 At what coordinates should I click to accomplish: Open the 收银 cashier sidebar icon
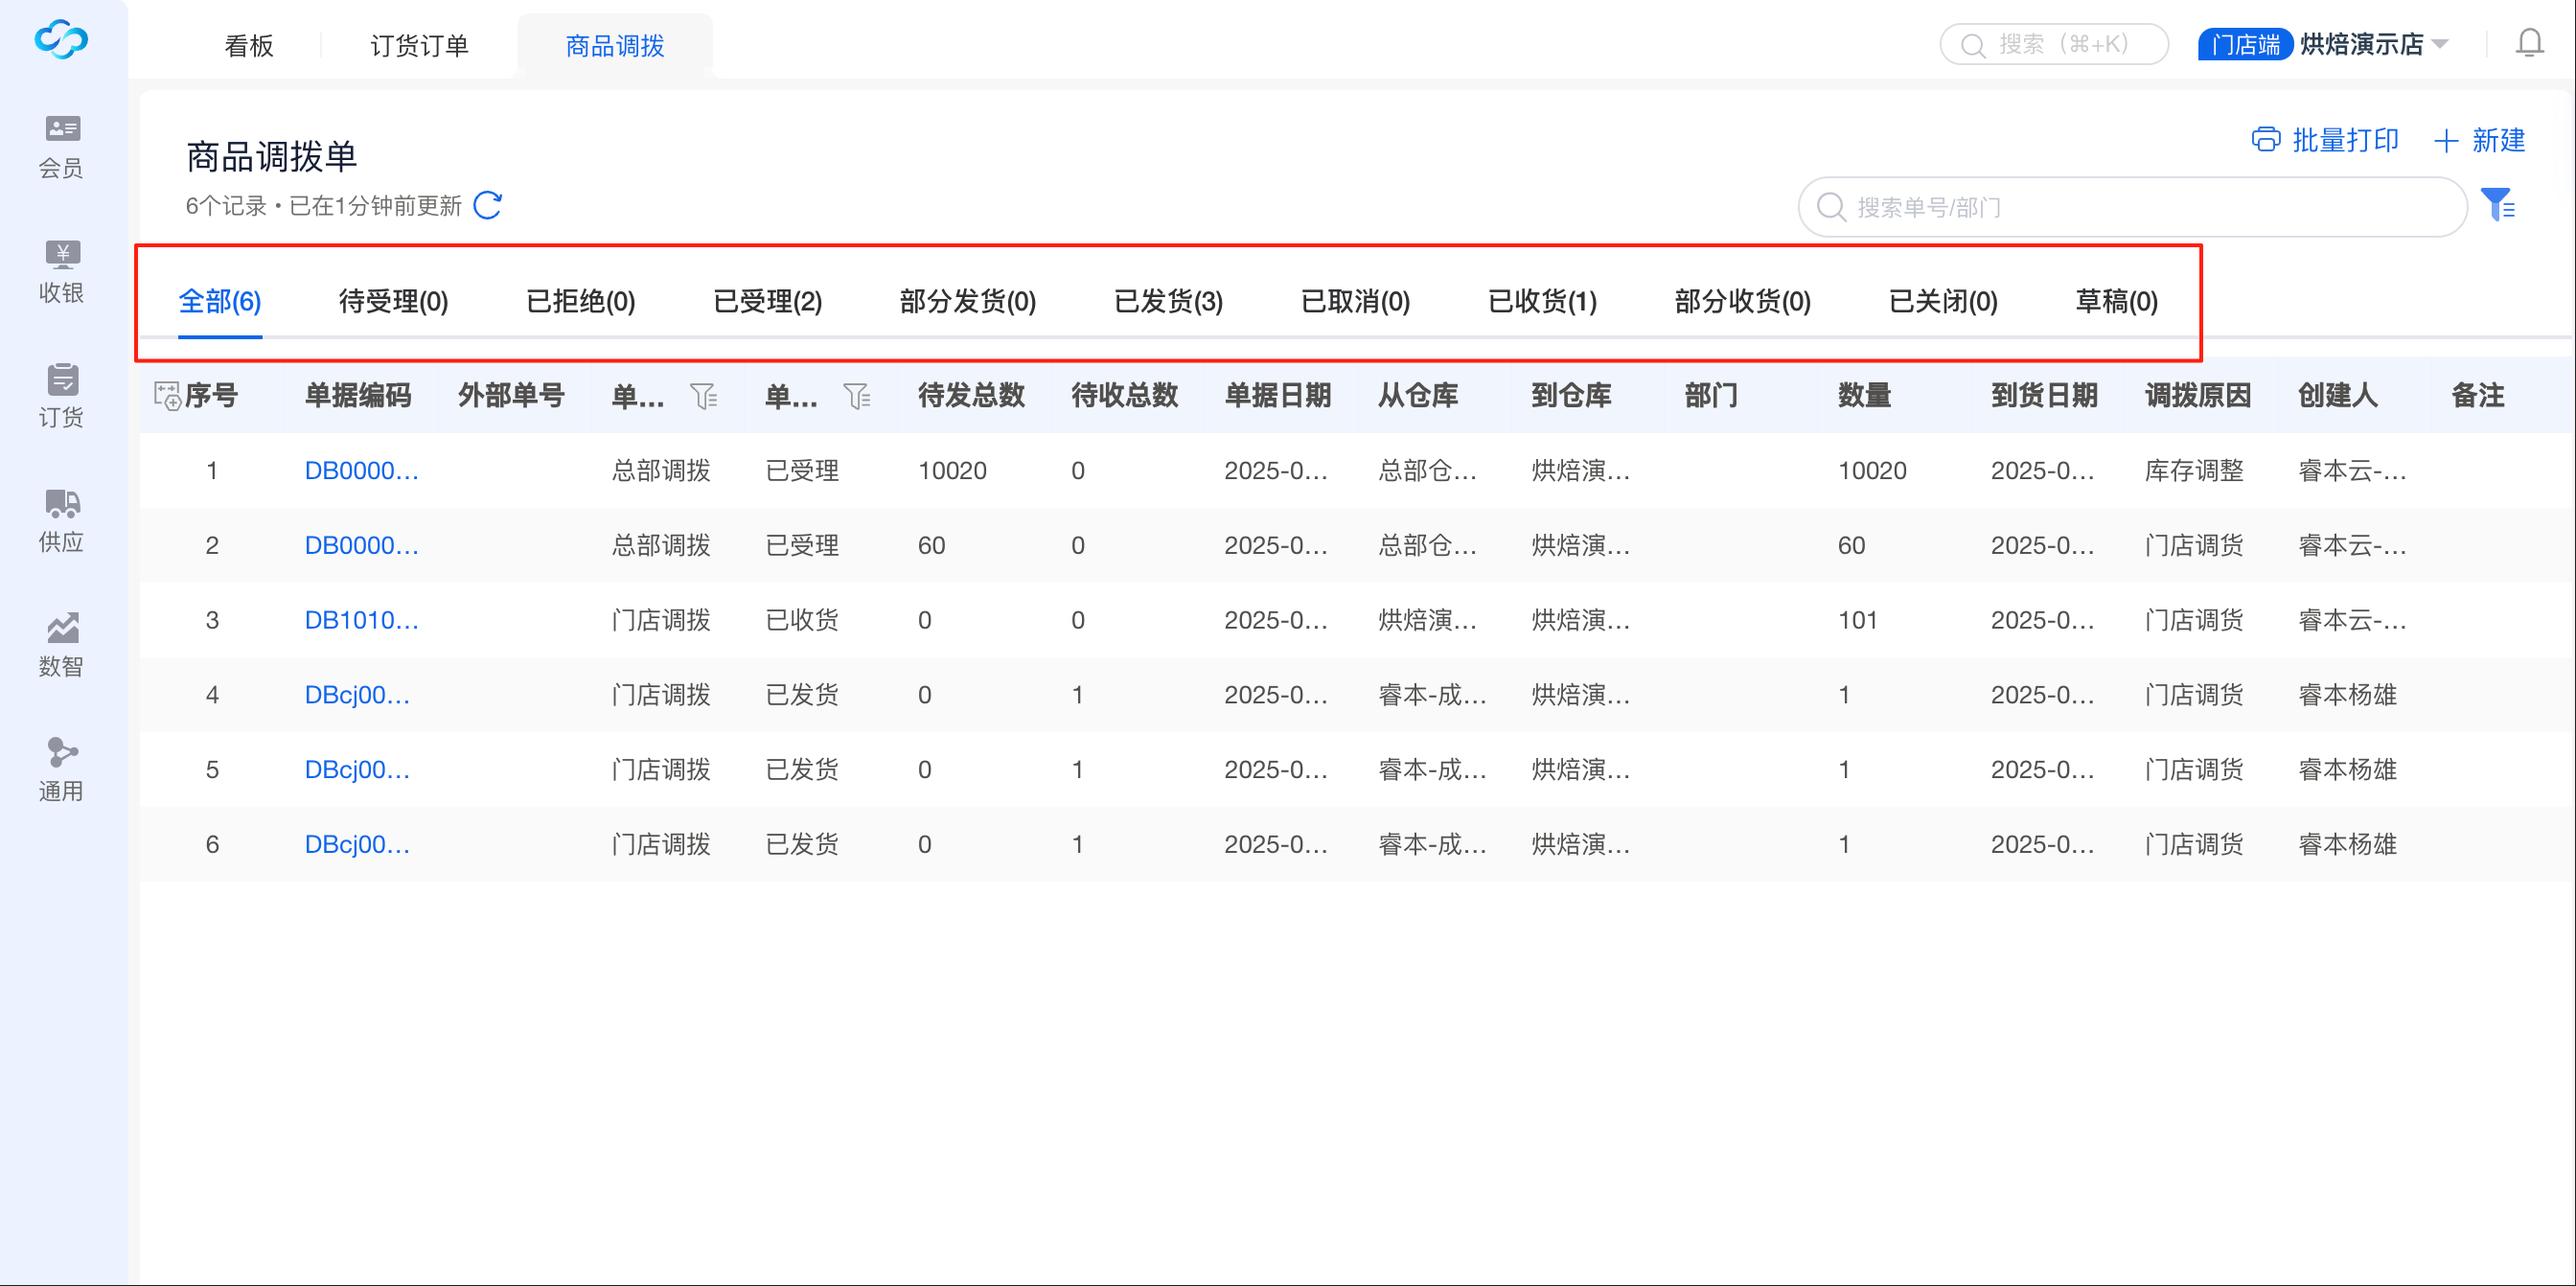click(62, 254)
